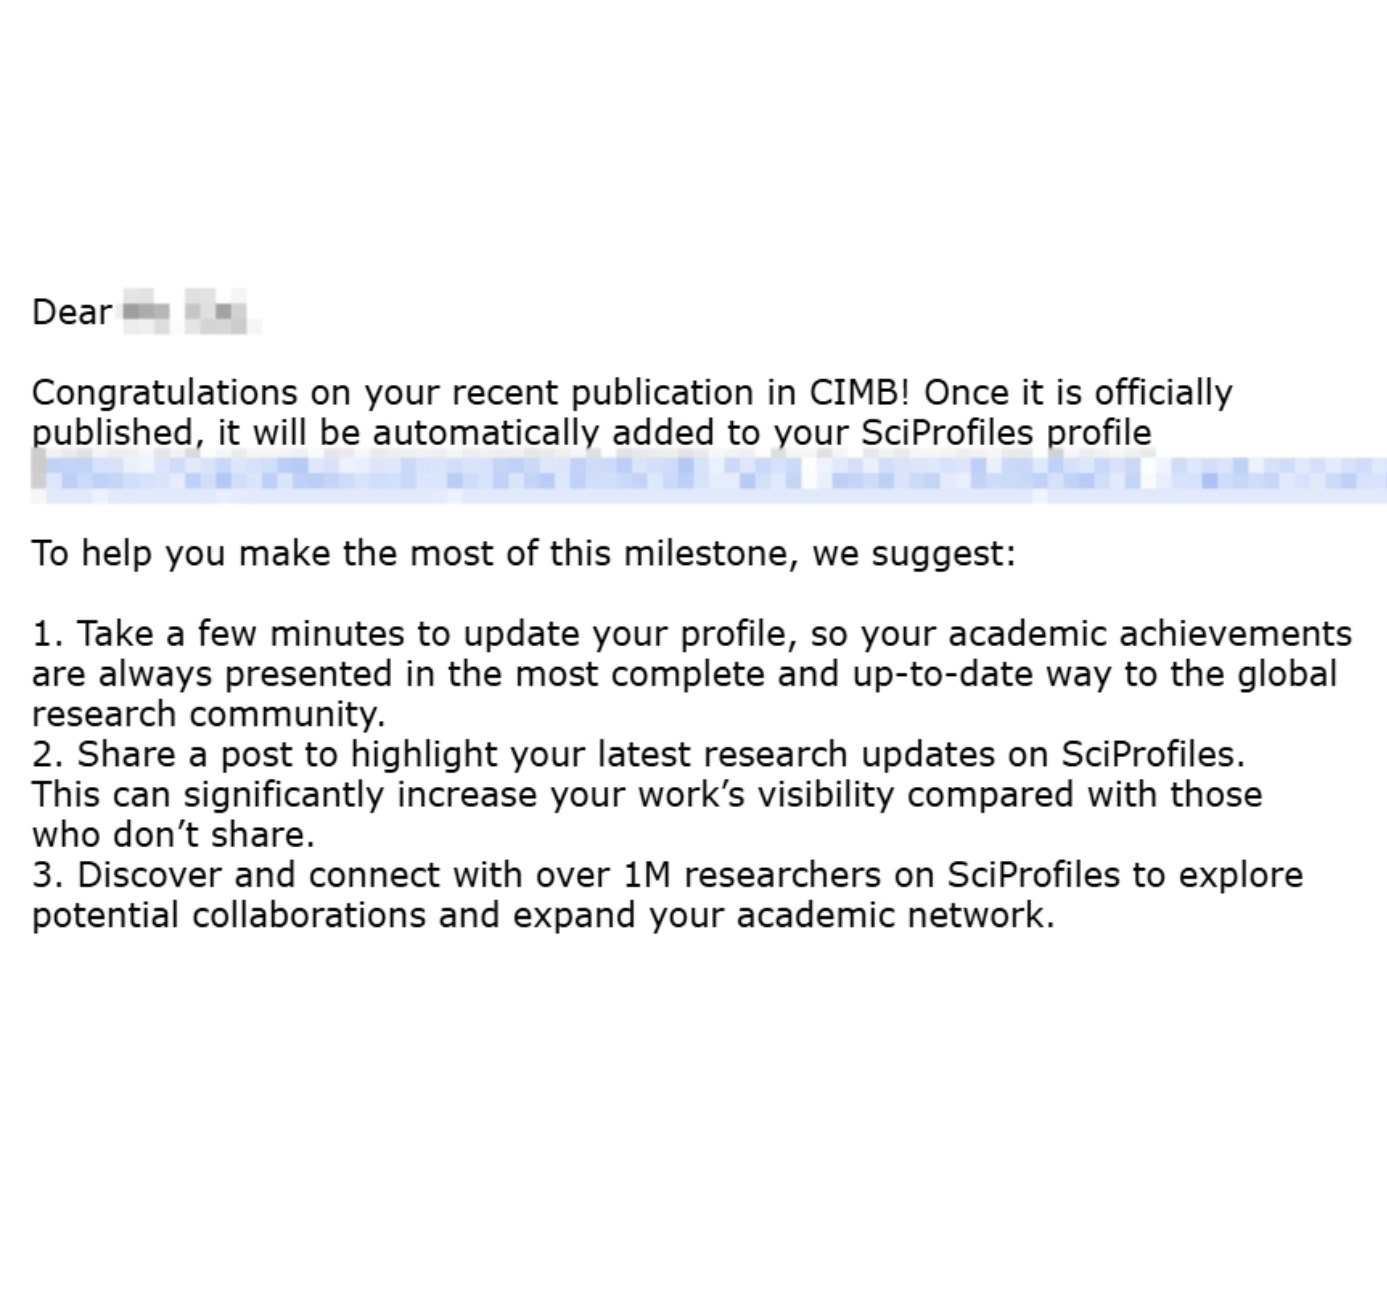This screenshot has height=1296, width=1387.
Task: Click the words 'who don't share.'
Action: [x=173, y=835]
